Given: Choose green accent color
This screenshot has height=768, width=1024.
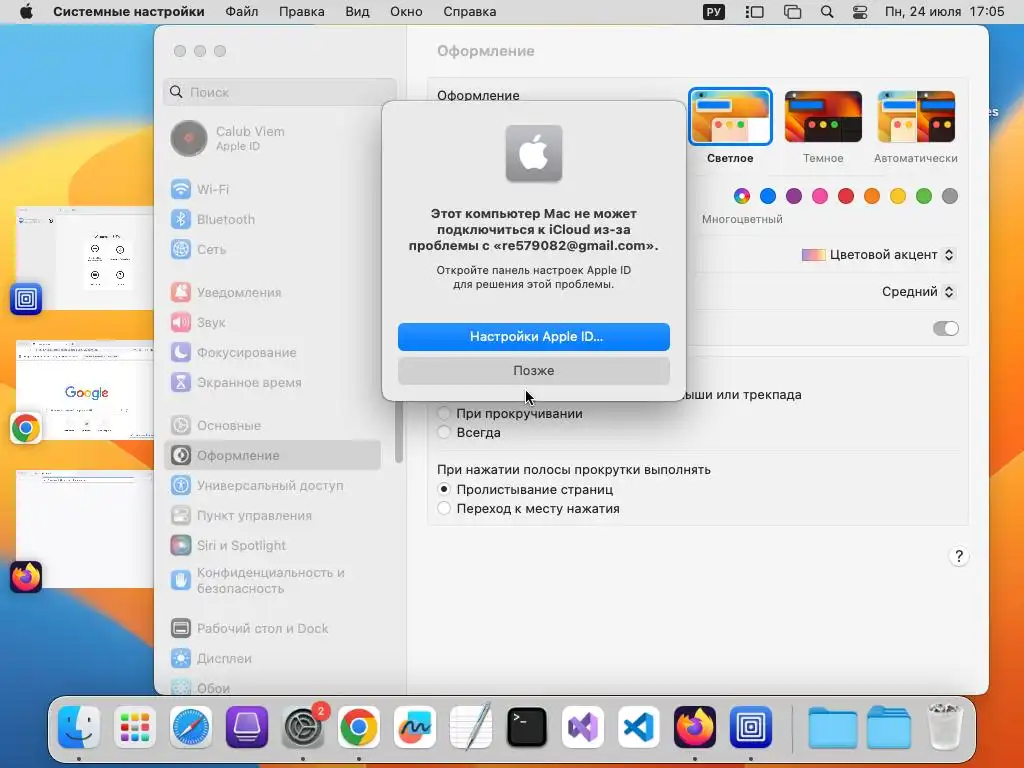Looking at the screenshot, I should click(x=923, y=196).
